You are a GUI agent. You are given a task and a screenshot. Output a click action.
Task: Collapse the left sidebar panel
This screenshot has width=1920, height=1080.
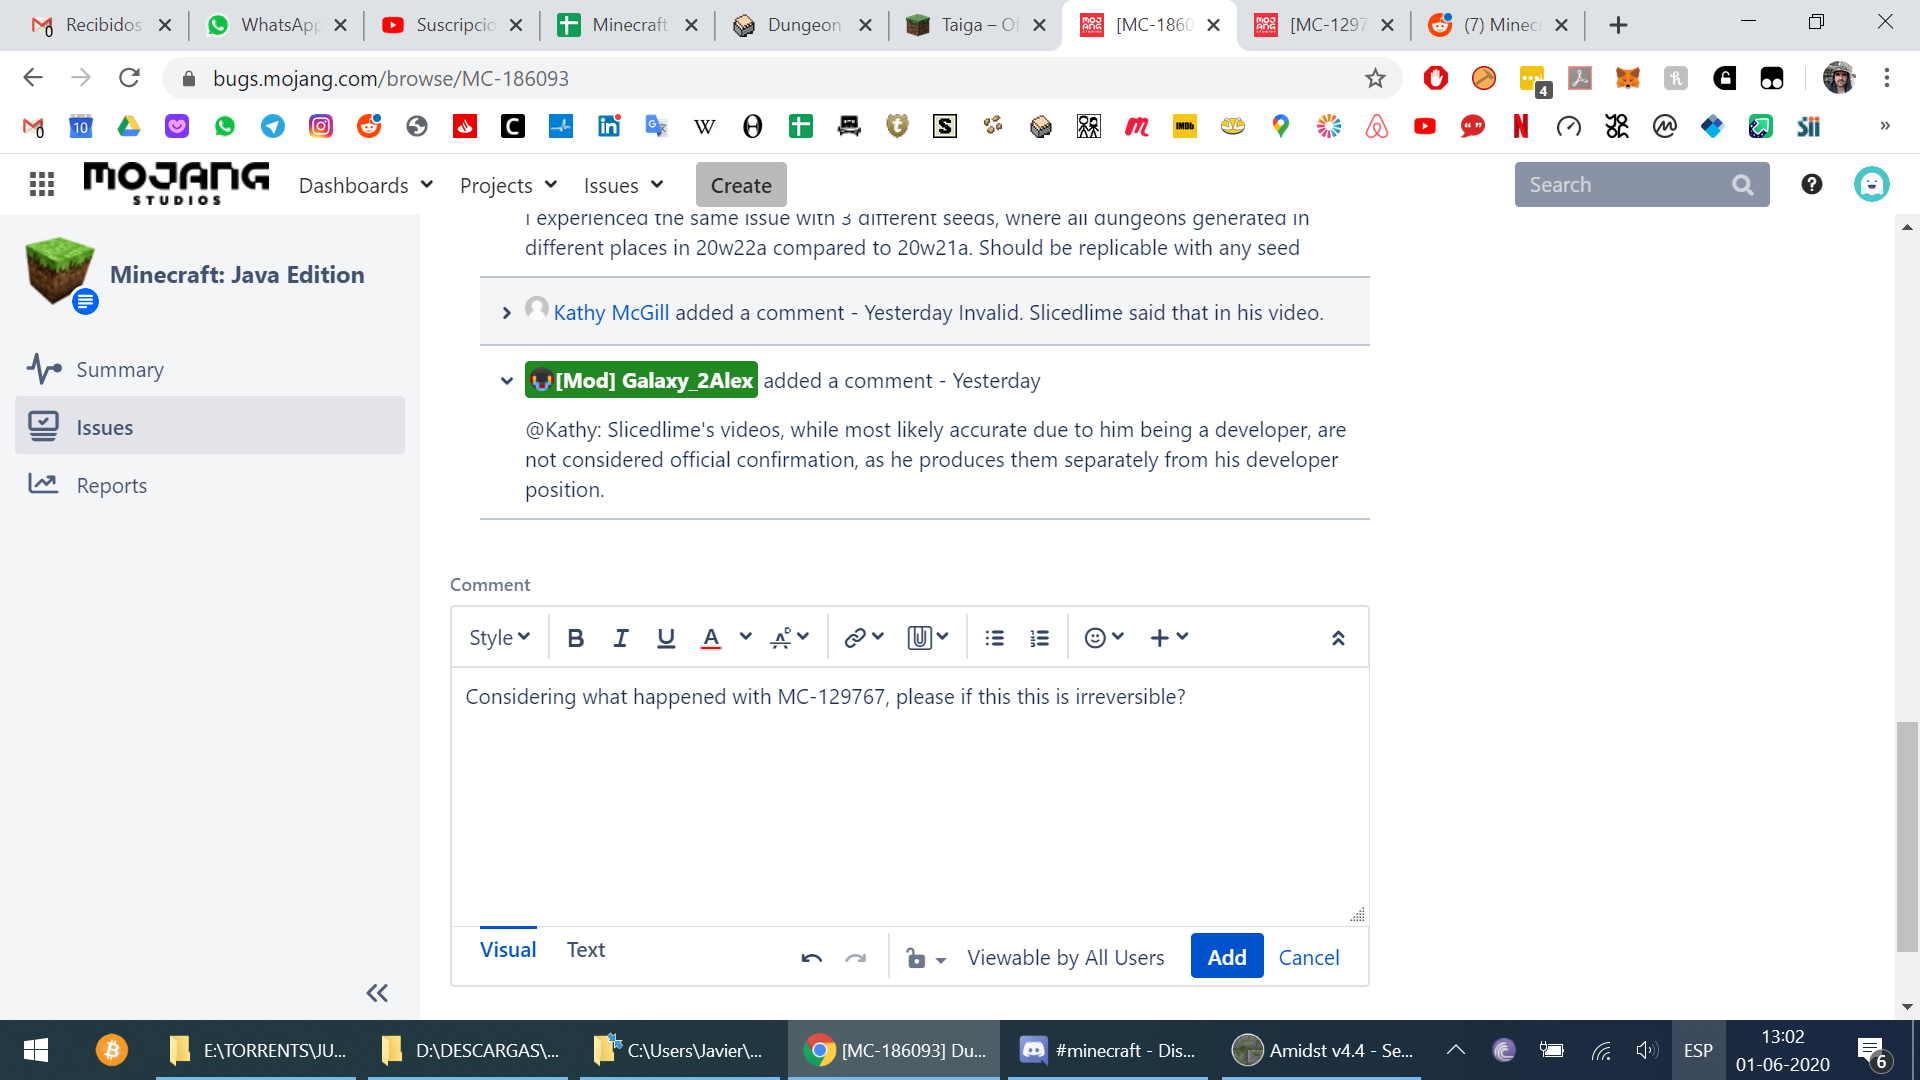pos(377,993)
